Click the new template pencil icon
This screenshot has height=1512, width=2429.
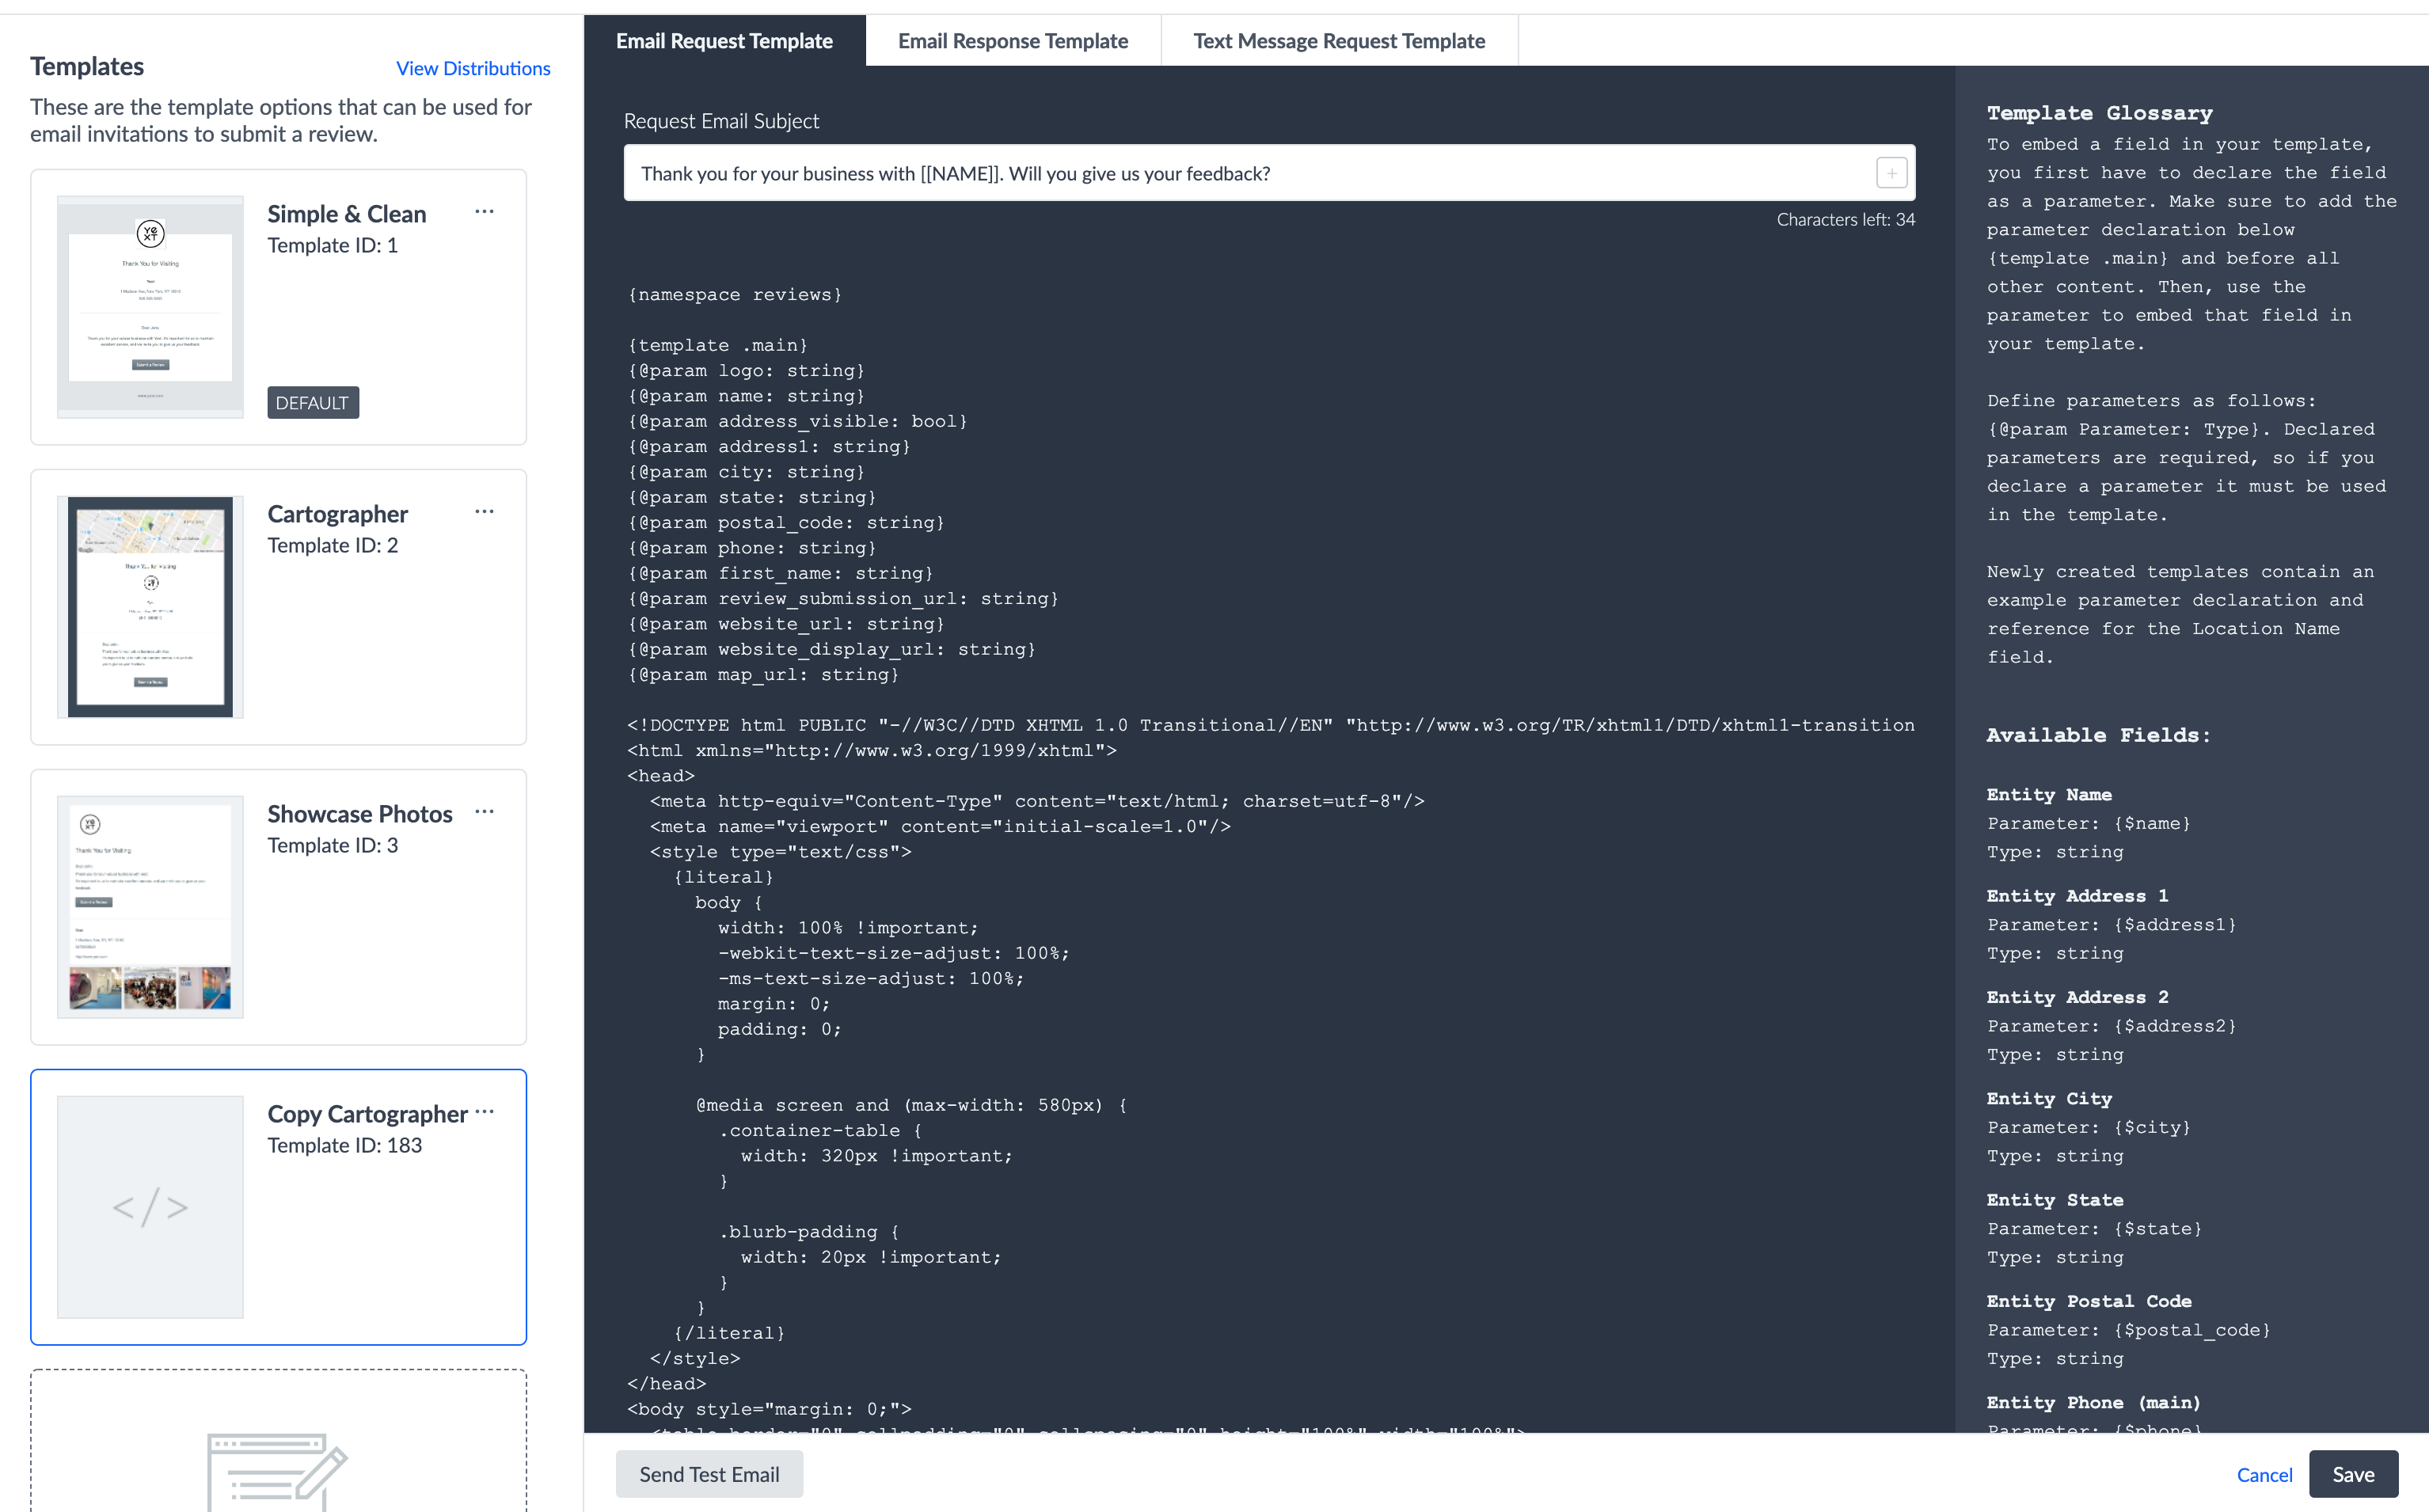[x=277, y=1472]
